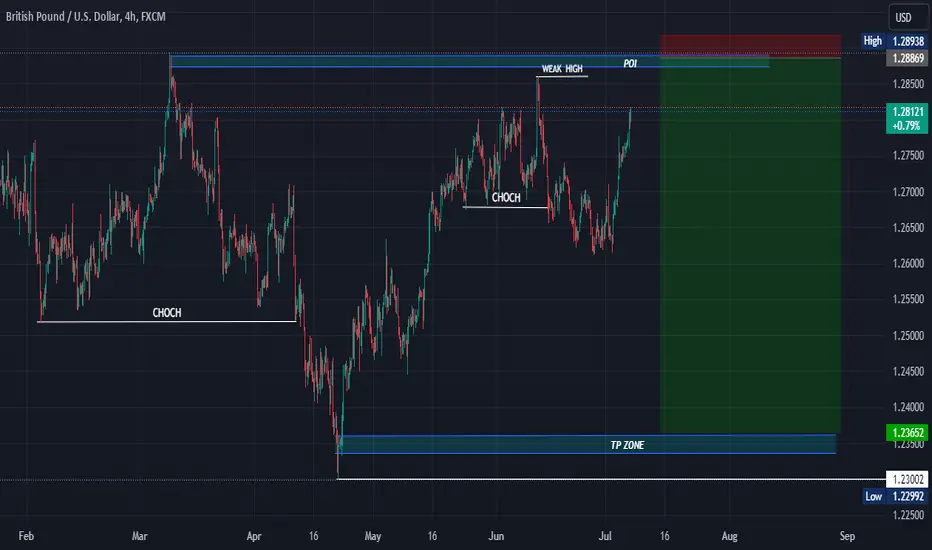Click the 1.25000 price scale value
Screen dimensions: 932x550
pos(908,335)
